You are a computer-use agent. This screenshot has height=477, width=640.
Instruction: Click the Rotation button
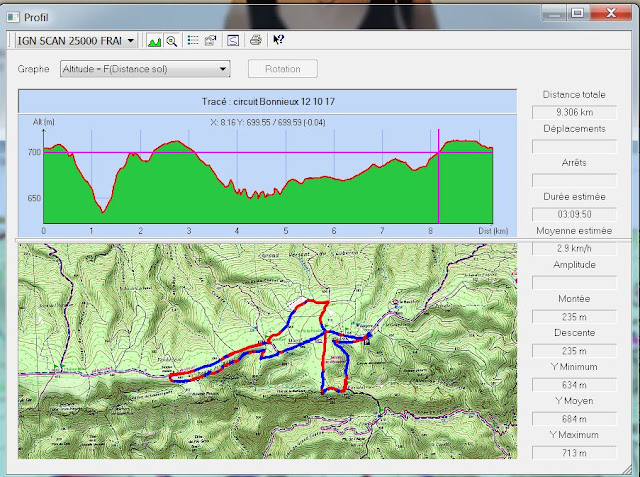(282, 69)
